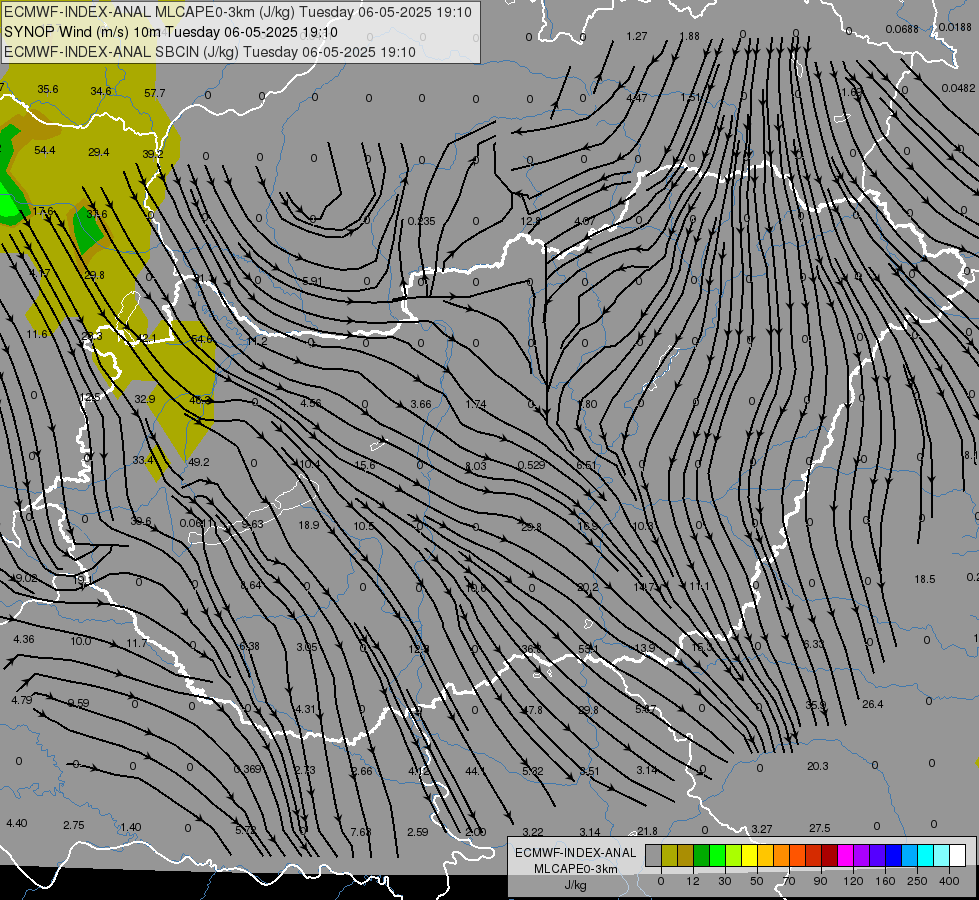The image size is (979, 900).
Task: Click the map value 27.5
Action: 820,828
